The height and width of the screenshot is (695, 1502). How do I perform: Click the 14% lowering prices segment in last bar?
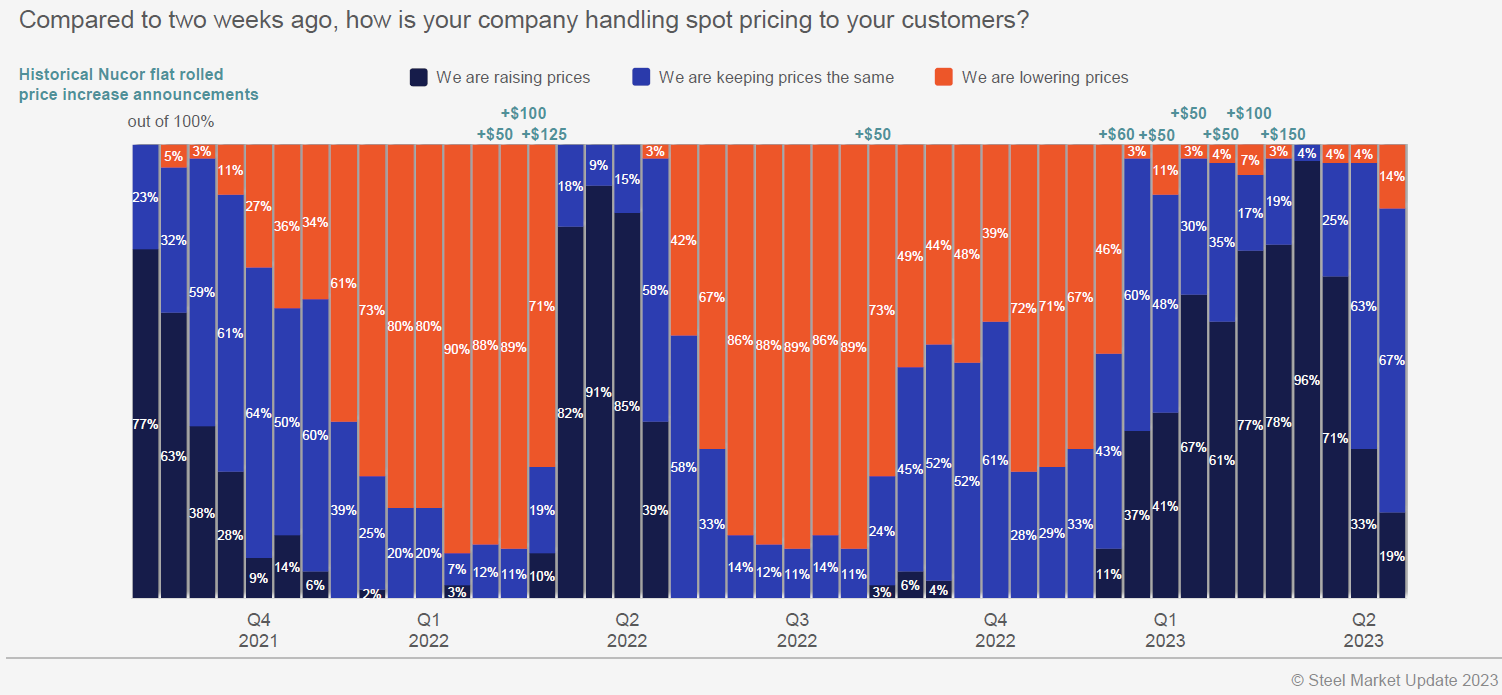tap(1391, 176)
